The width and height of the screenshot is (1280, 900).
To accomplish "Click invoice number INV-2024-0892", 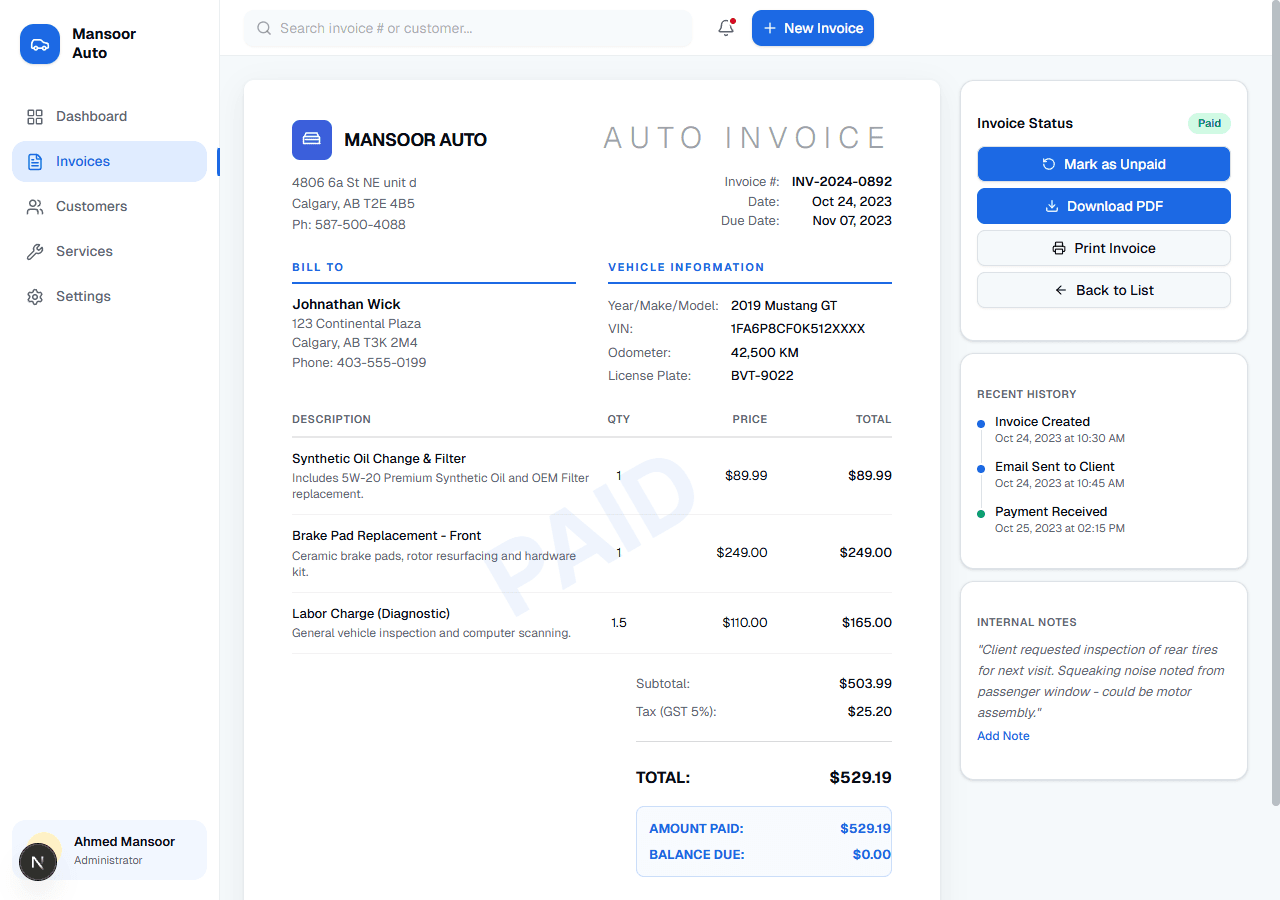I will [x=841, y=181].
